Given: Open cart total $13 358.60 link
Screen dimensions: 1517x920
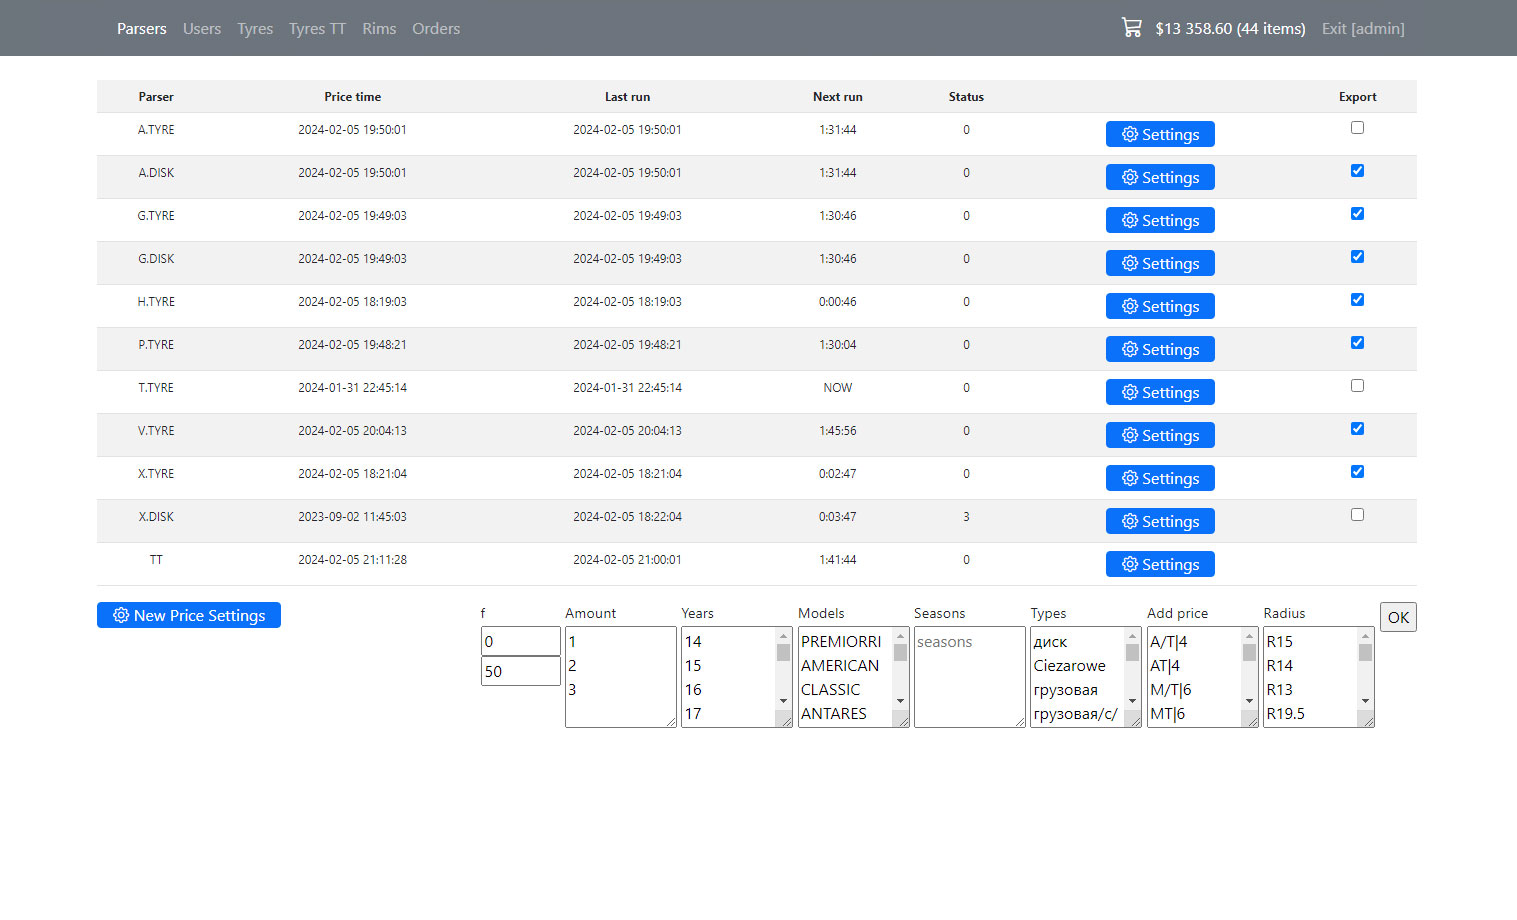Looking at the screenshot, I should (x=1230, y=28).
